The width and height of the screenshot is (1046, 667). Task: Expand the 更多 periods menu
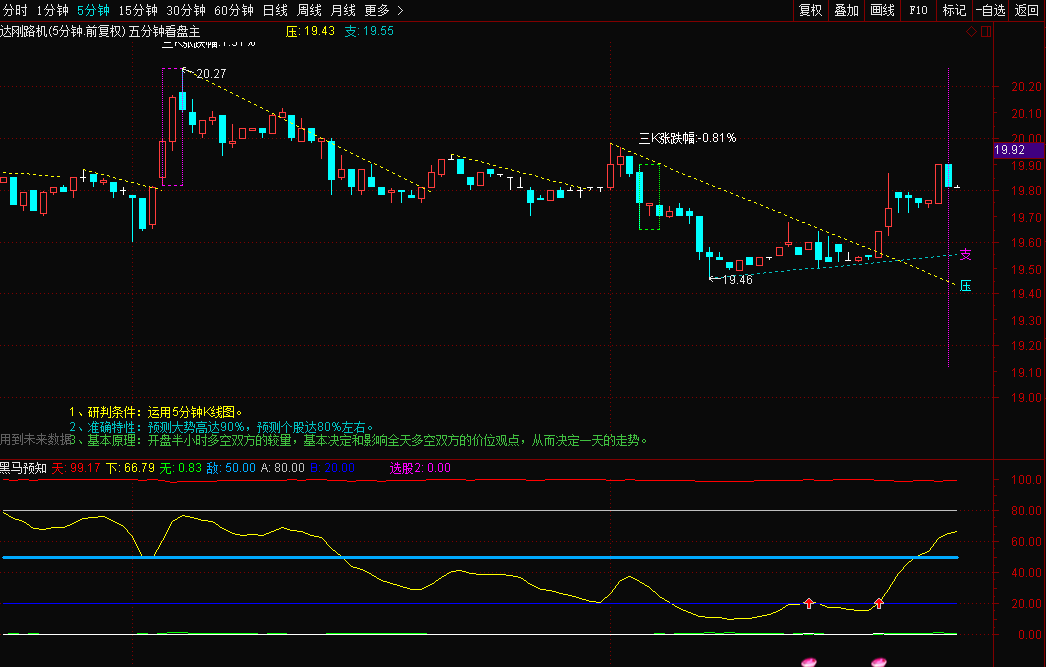click(x=384, y=10)
